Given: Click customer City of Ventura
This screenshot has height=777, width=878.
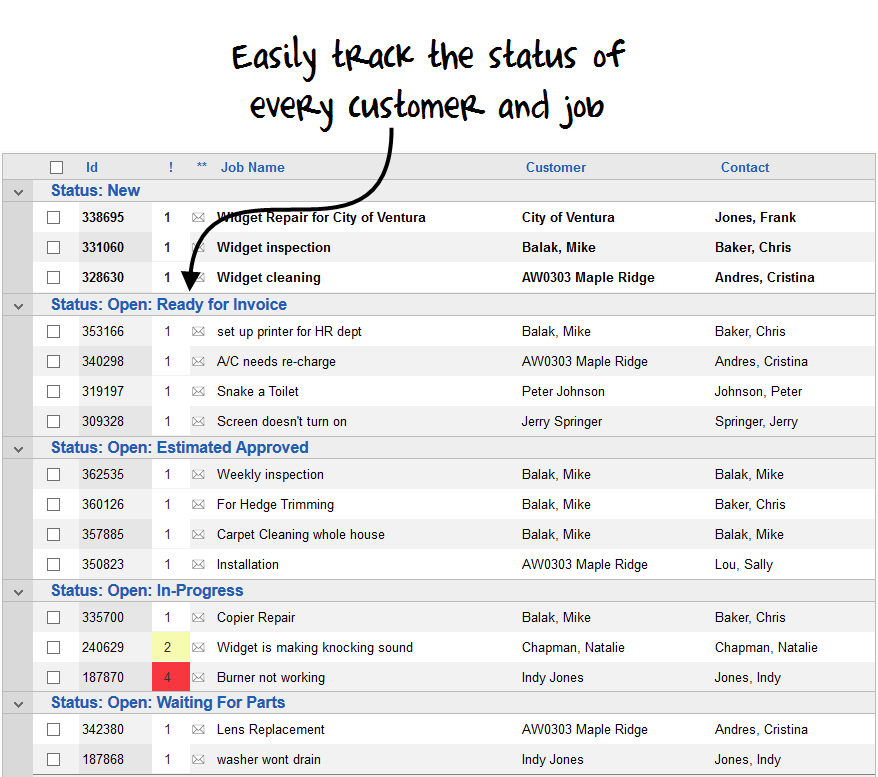Looking at the screenshot, I should [568, 217].
